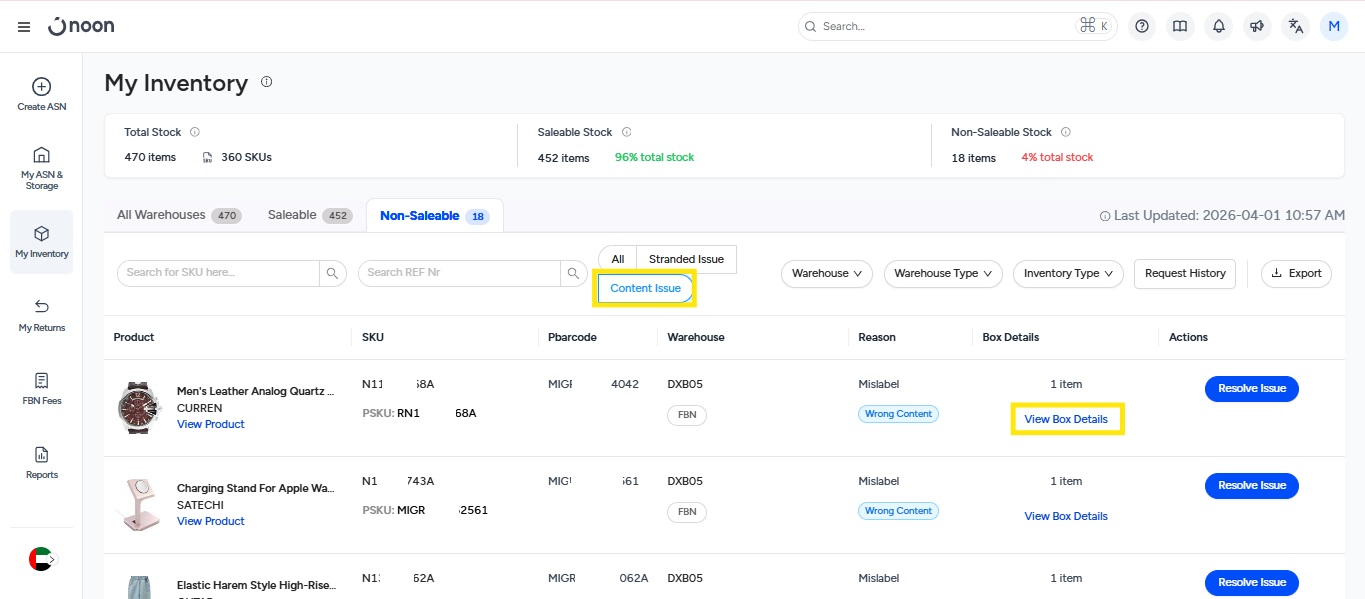Image resolution: width=1365 pixels, height=599 pixels.
Task: Select the Content Issue filter
Action: click(x=645, y=288)
